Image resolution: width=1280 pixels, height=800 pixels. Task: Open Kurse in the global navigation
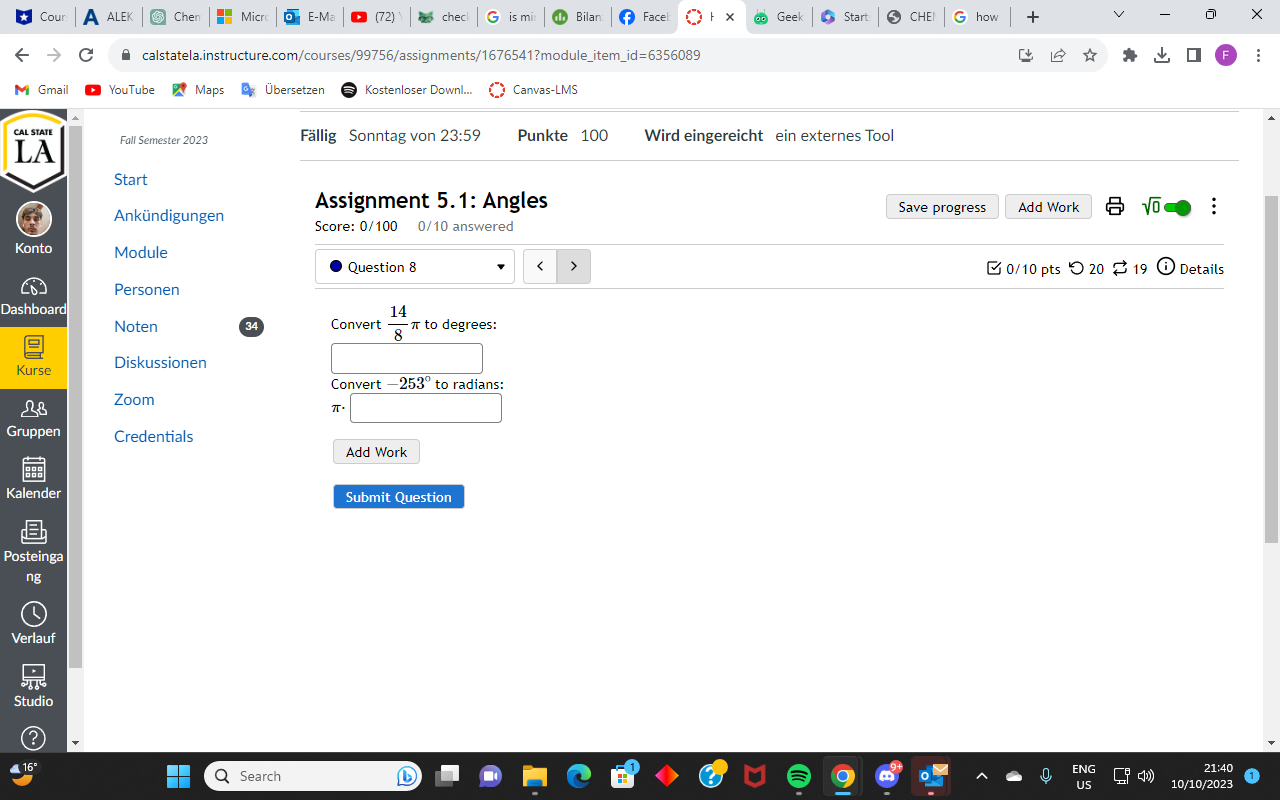tap(34, 357)
